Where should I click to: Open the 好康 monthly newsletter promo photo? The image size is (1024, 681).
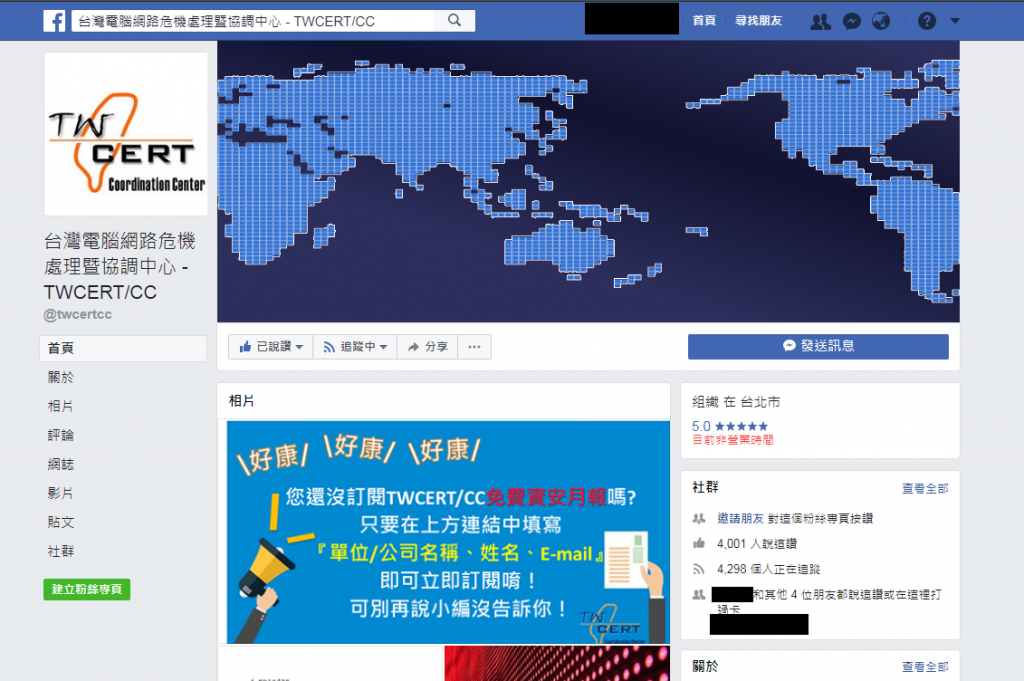click(448, 532)
